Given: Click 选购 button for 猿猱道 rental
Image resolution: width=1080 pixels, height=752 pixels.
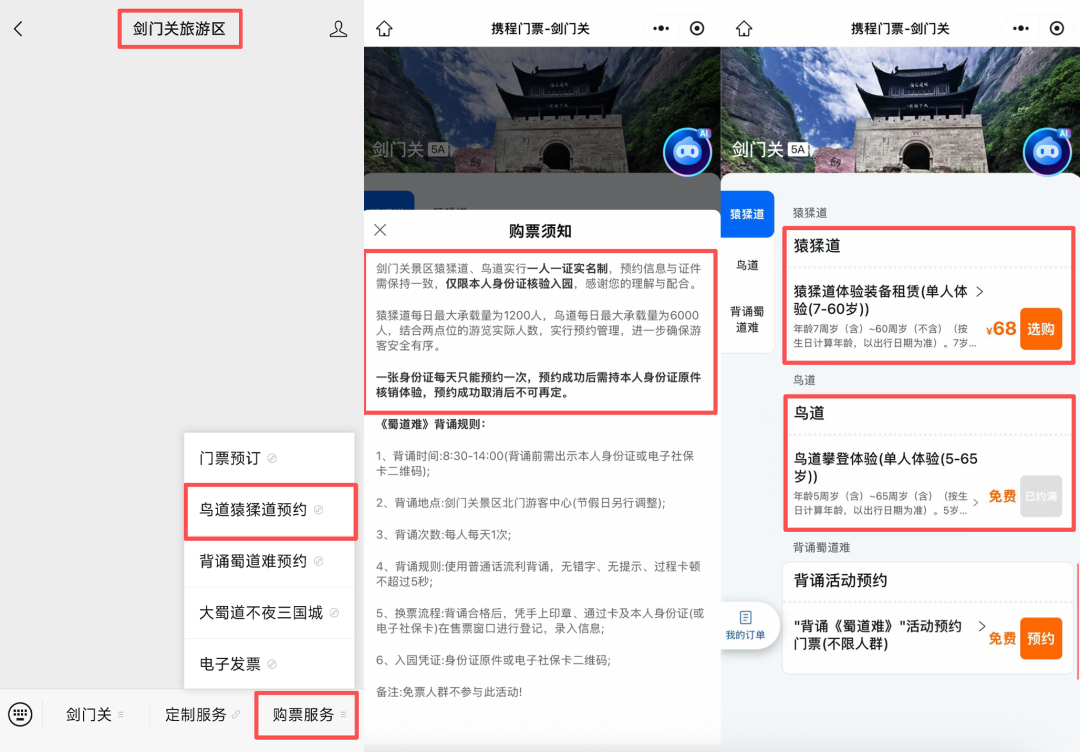Looking at the screenshot, I should pyautogui.click(x=1041, y=329).
